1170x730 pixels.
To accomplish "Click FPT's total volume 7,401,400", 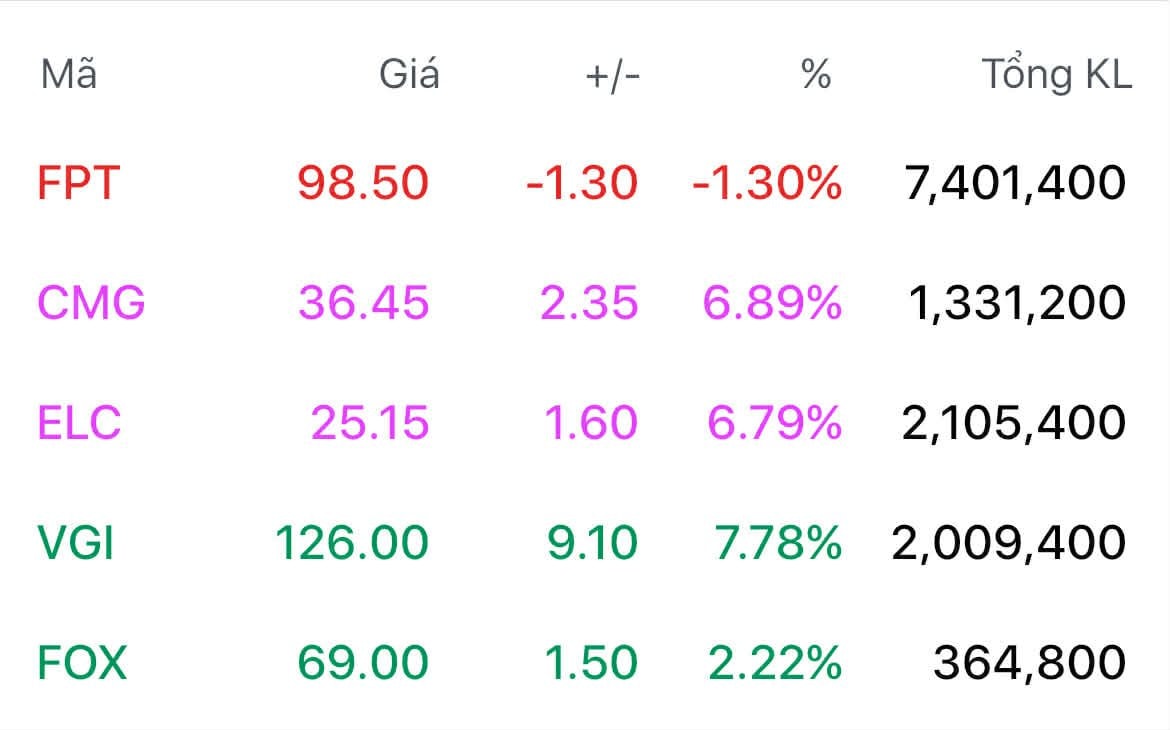I will click(x=1015, y=183).
